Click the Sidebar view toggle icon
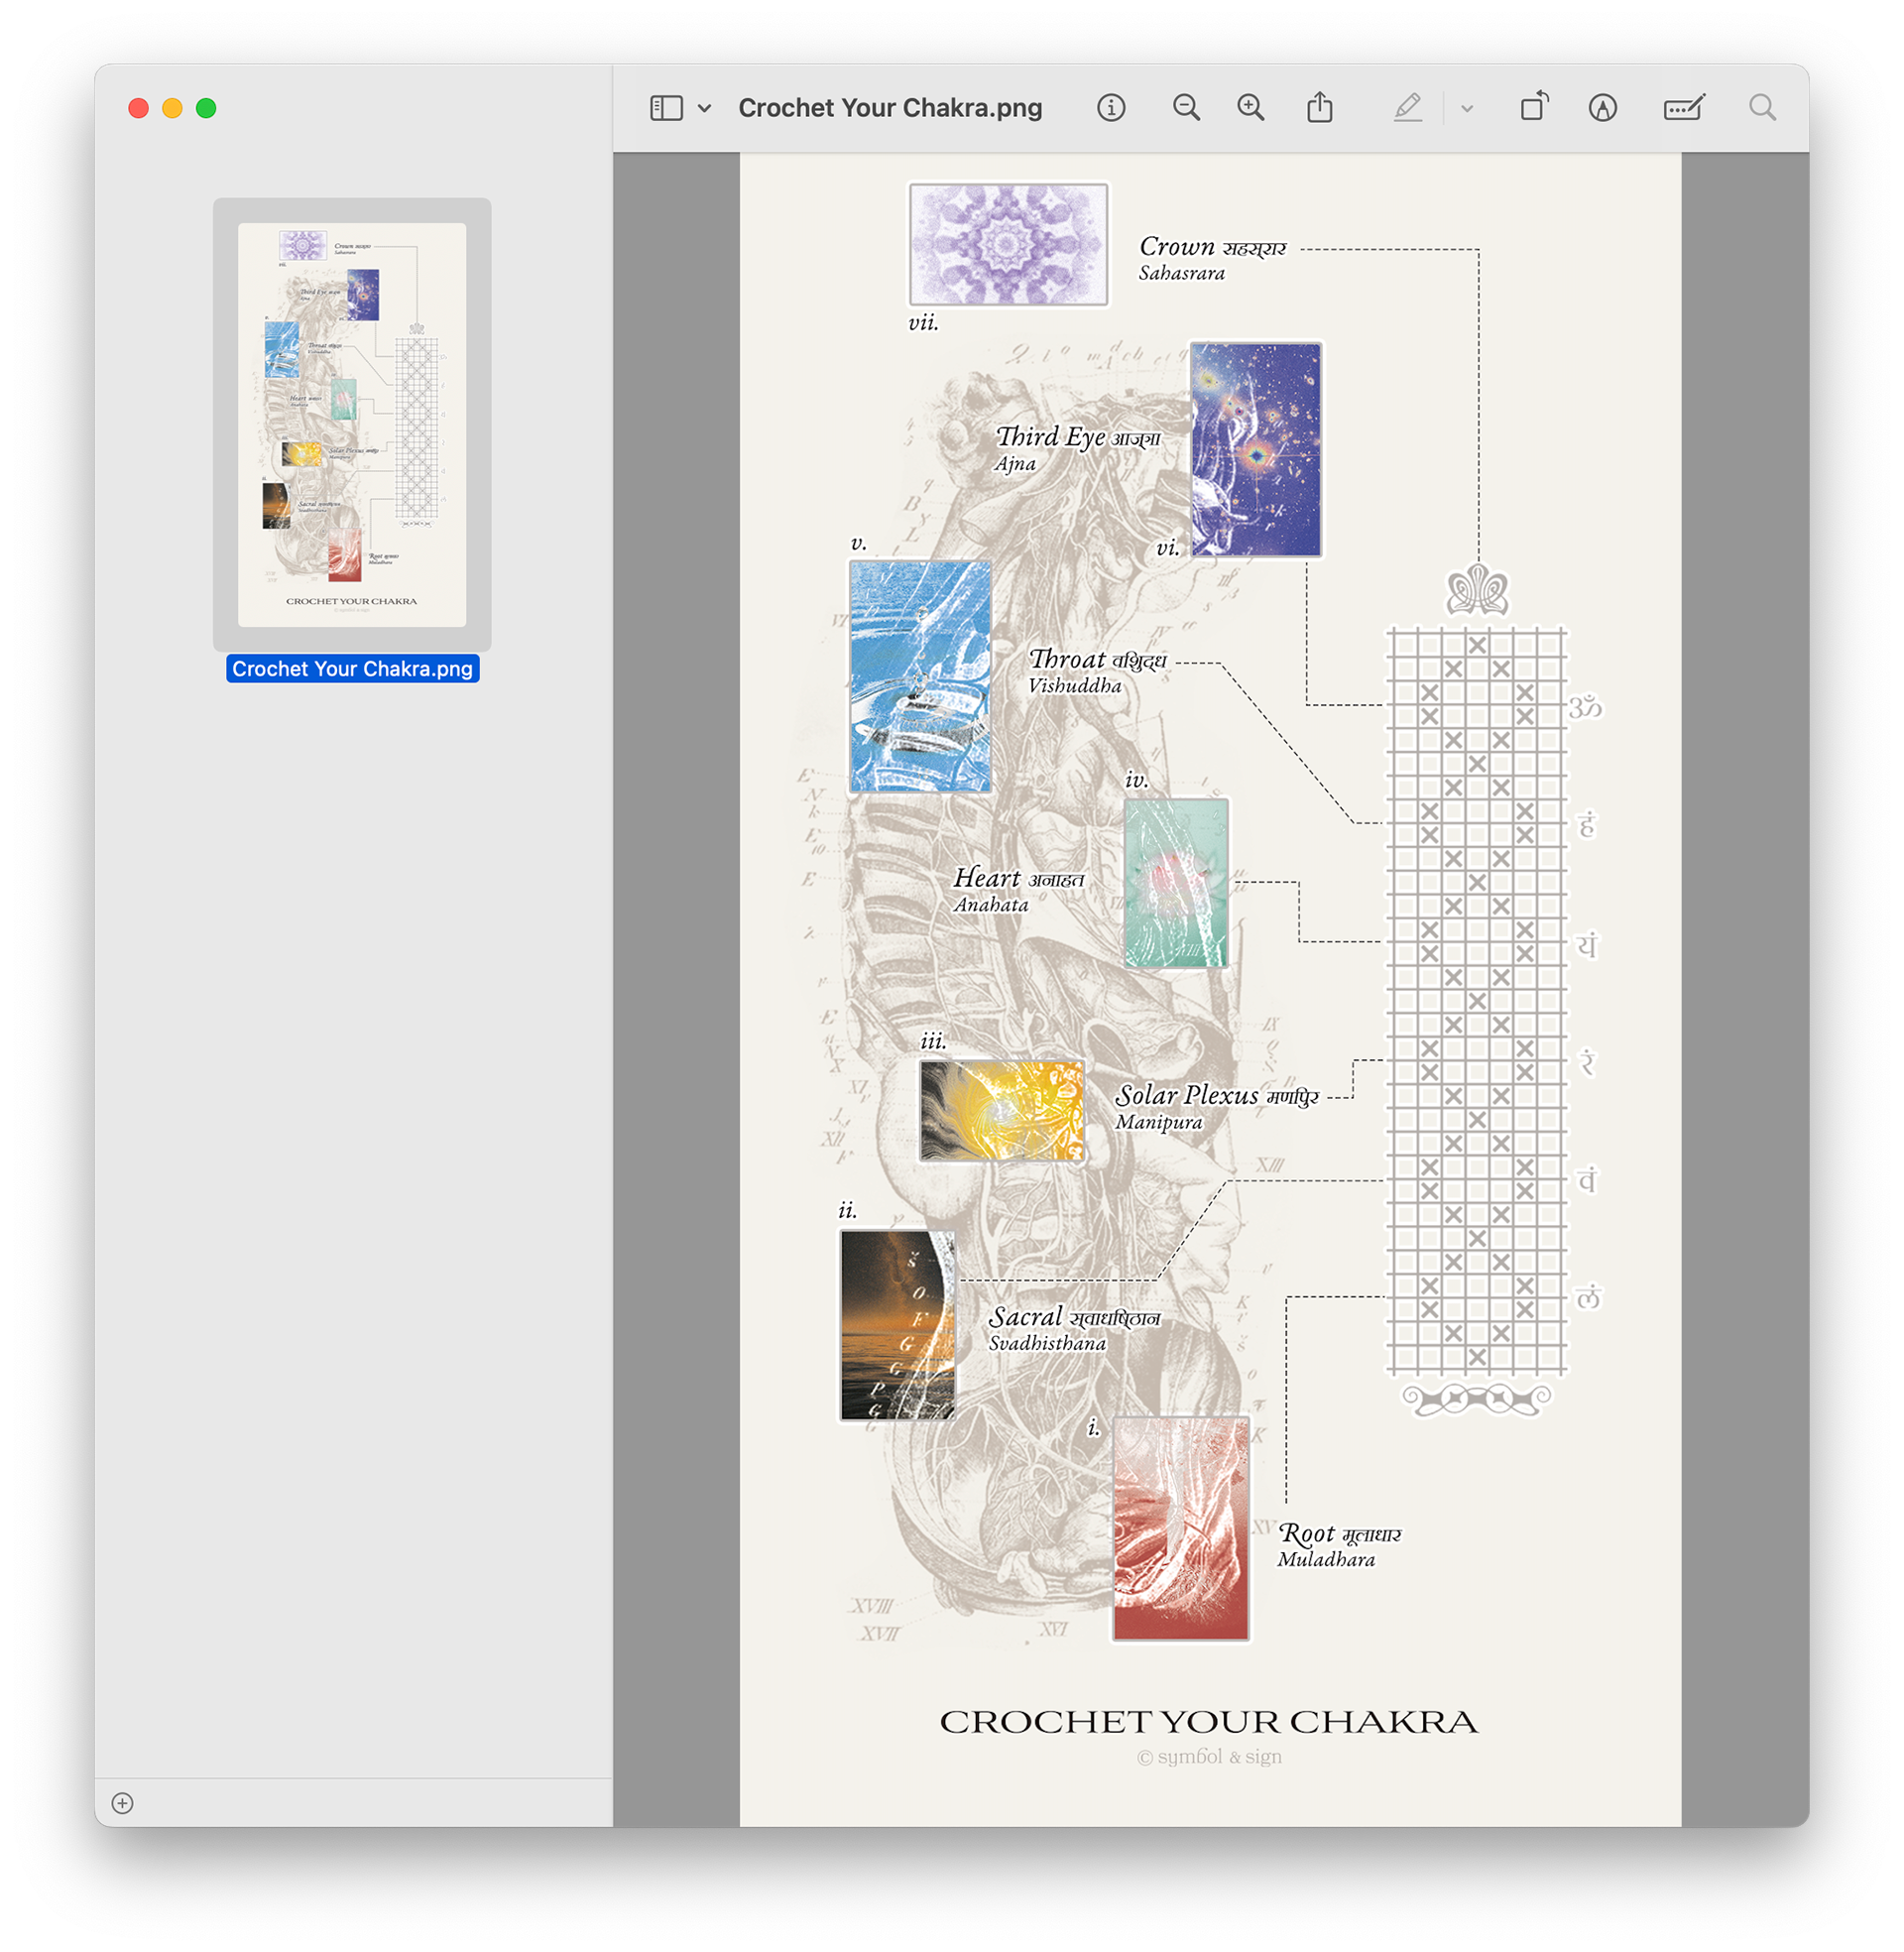 (x=666, y=108)
